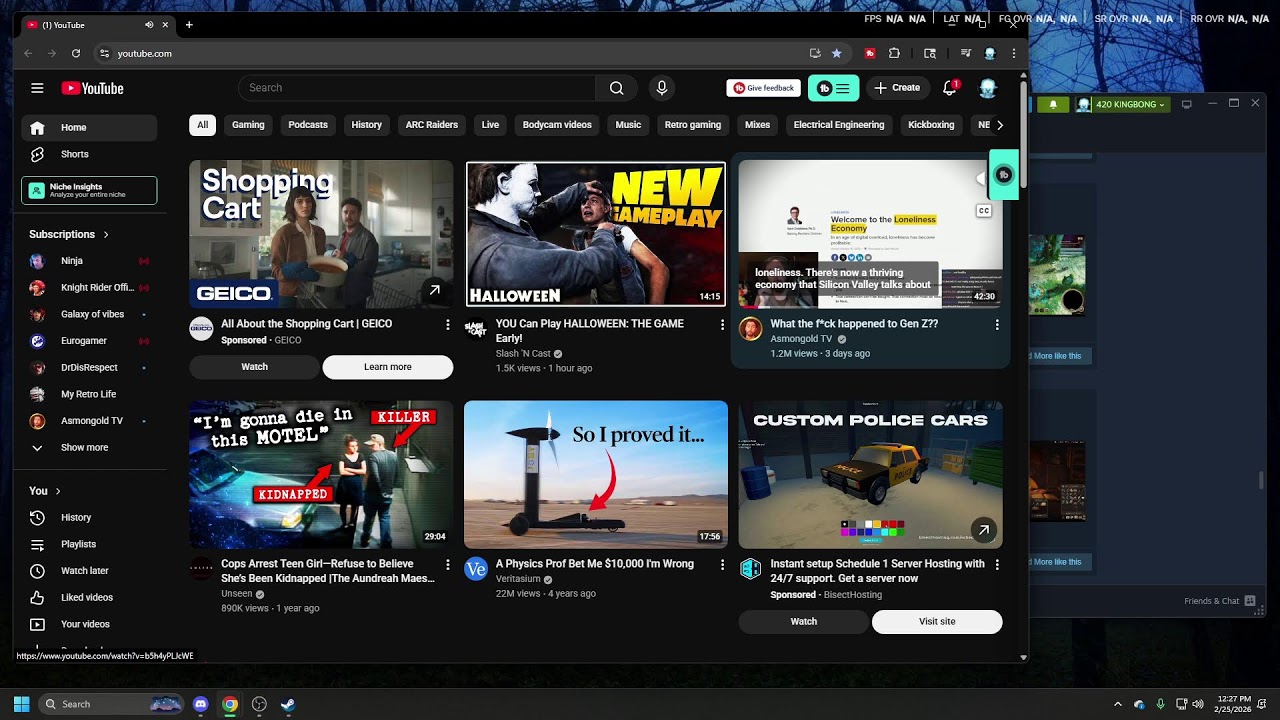
Task: Show next category chips with arrow
Action: tap(999, 125)
